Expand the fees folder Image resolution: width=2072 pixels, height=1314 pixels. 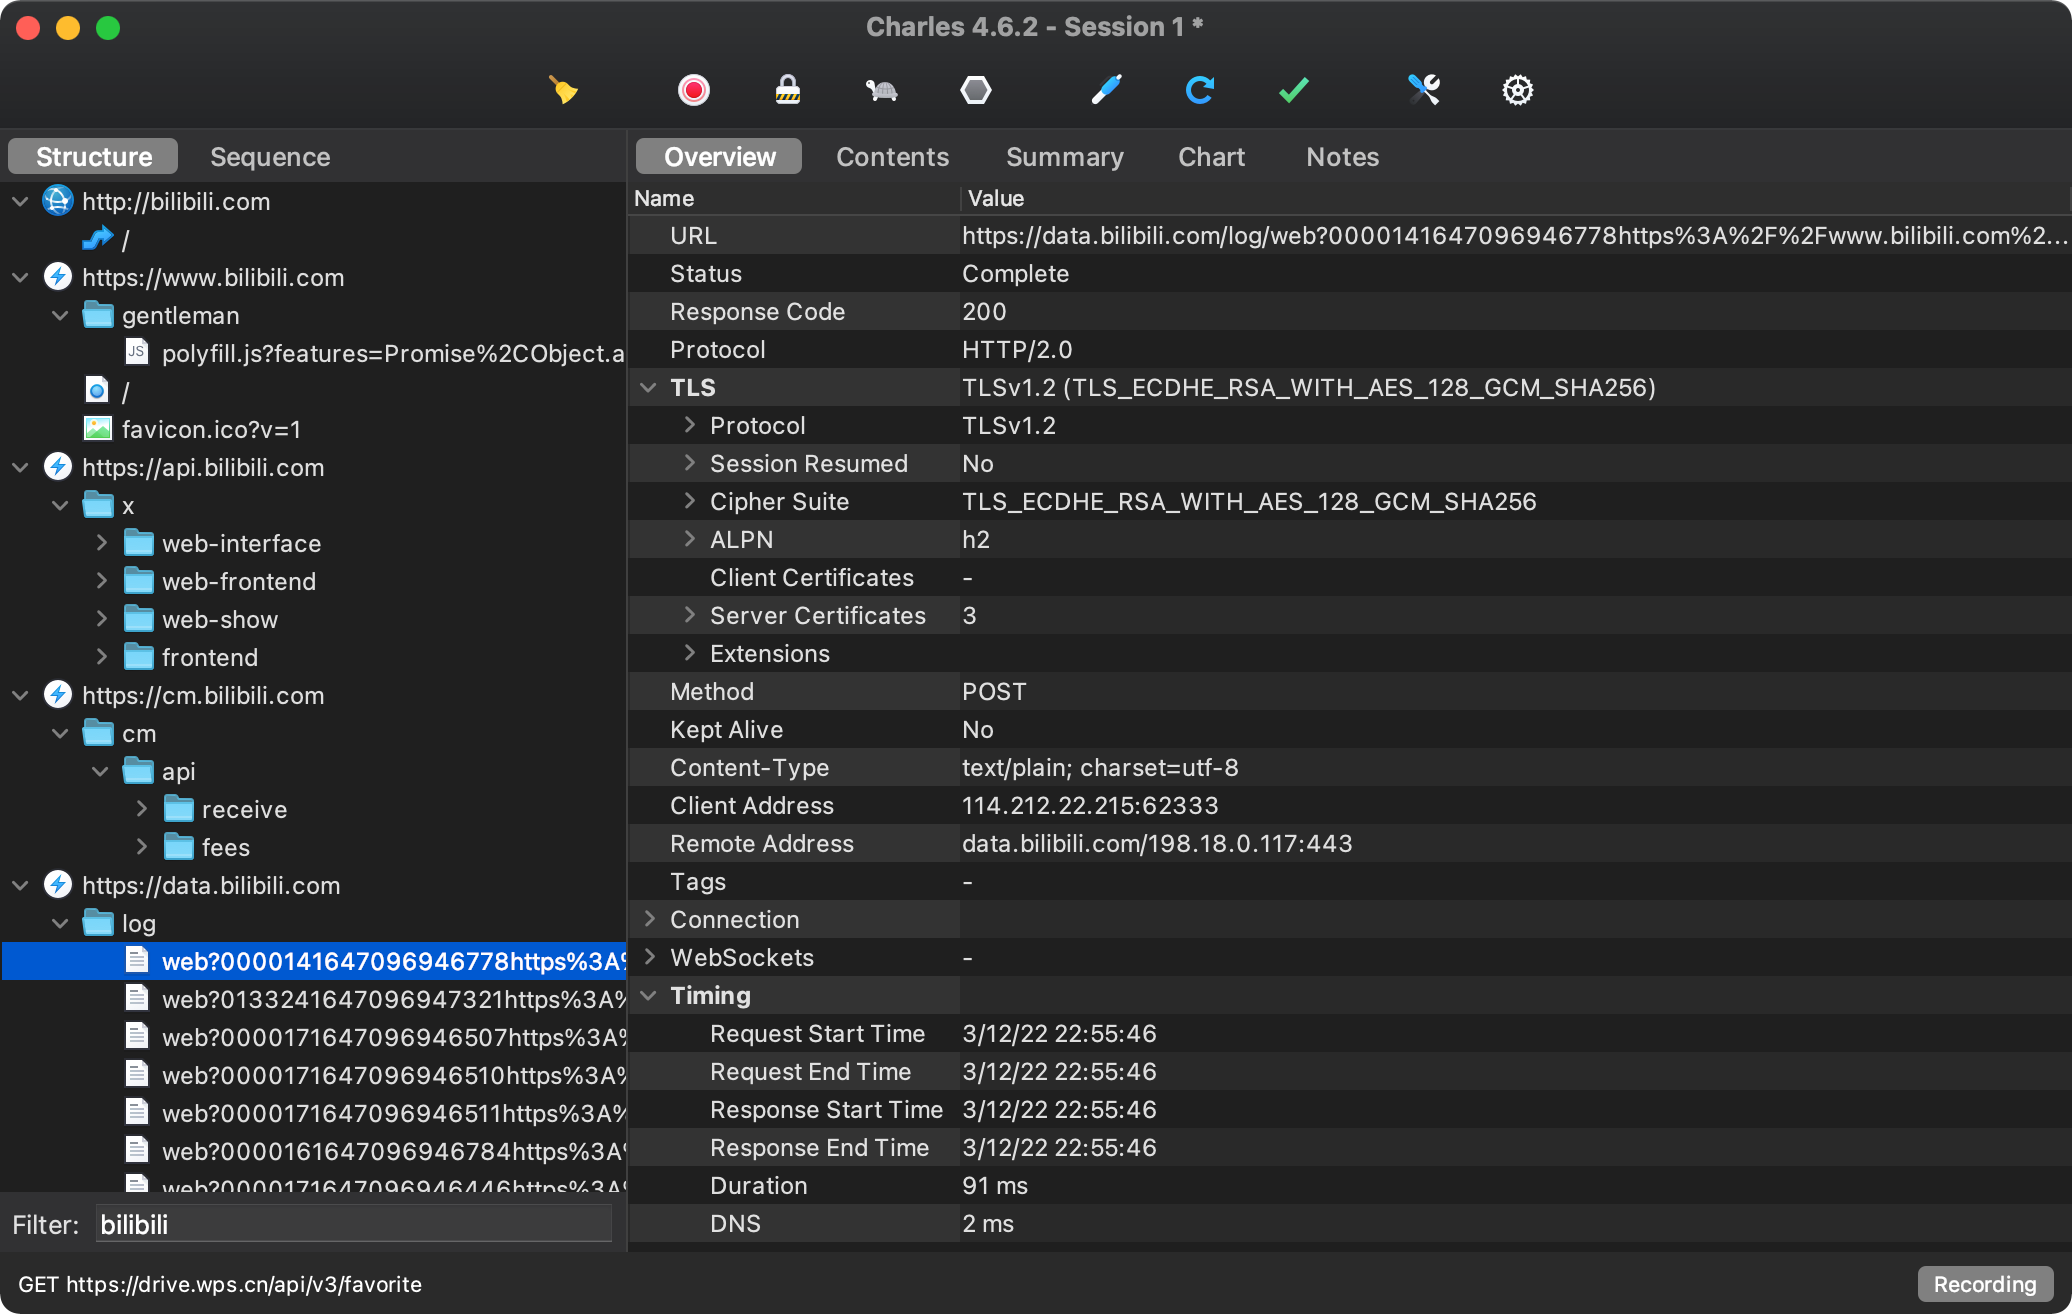141,847
